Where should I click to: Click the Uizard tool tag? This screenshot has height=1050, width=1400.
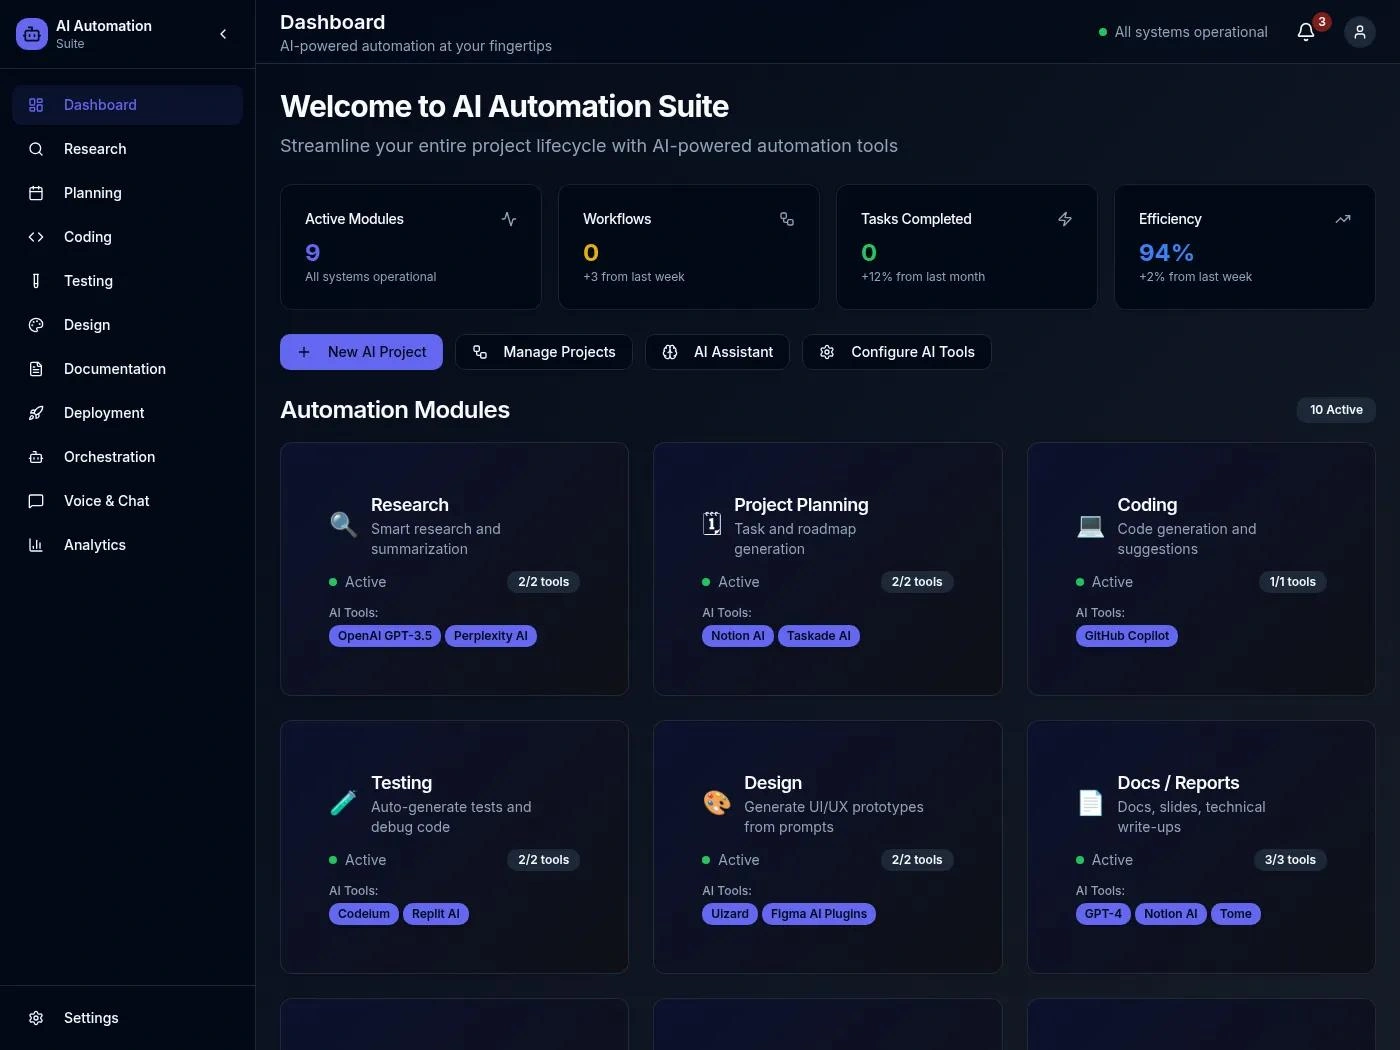[x=730, y=914]
